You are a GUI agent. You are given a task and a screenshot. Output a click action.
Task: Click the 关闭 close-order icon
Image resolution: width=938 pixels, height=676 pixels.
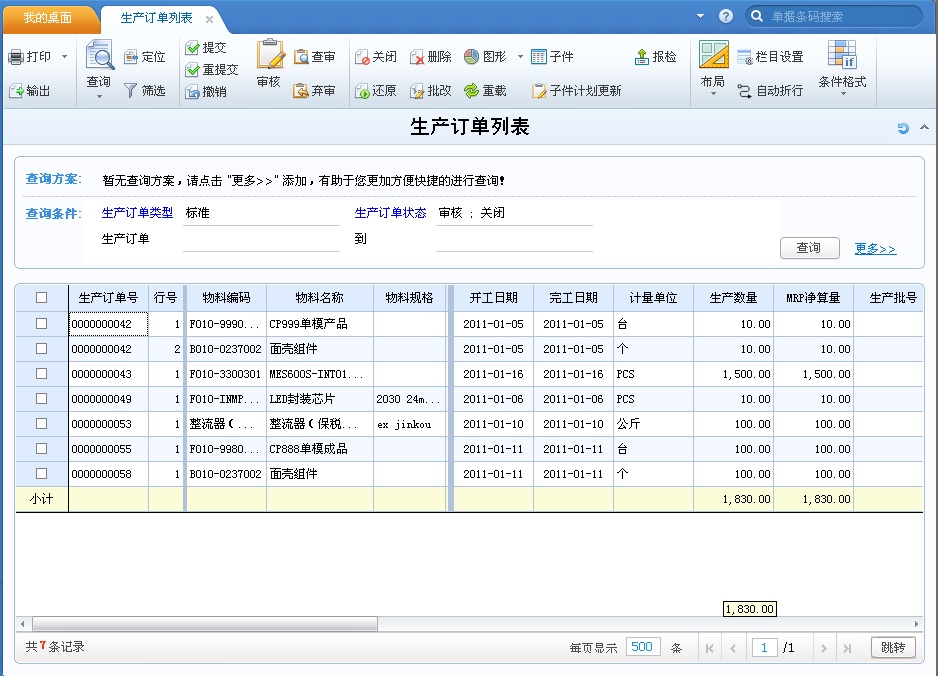[362, 57]
